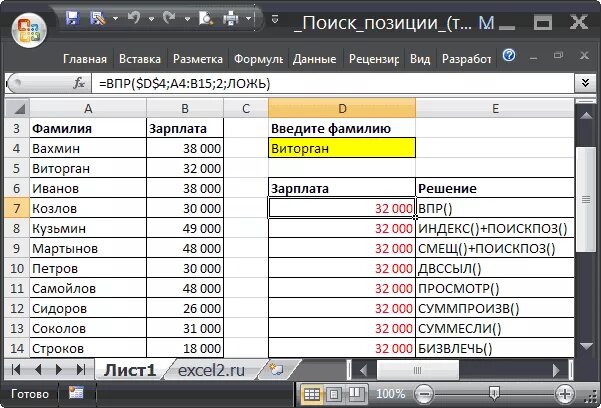This screenshot has height=408, width=601.
Task: Switch to the excel2.ru sheet tab
Action: click(x=212, y=370)
